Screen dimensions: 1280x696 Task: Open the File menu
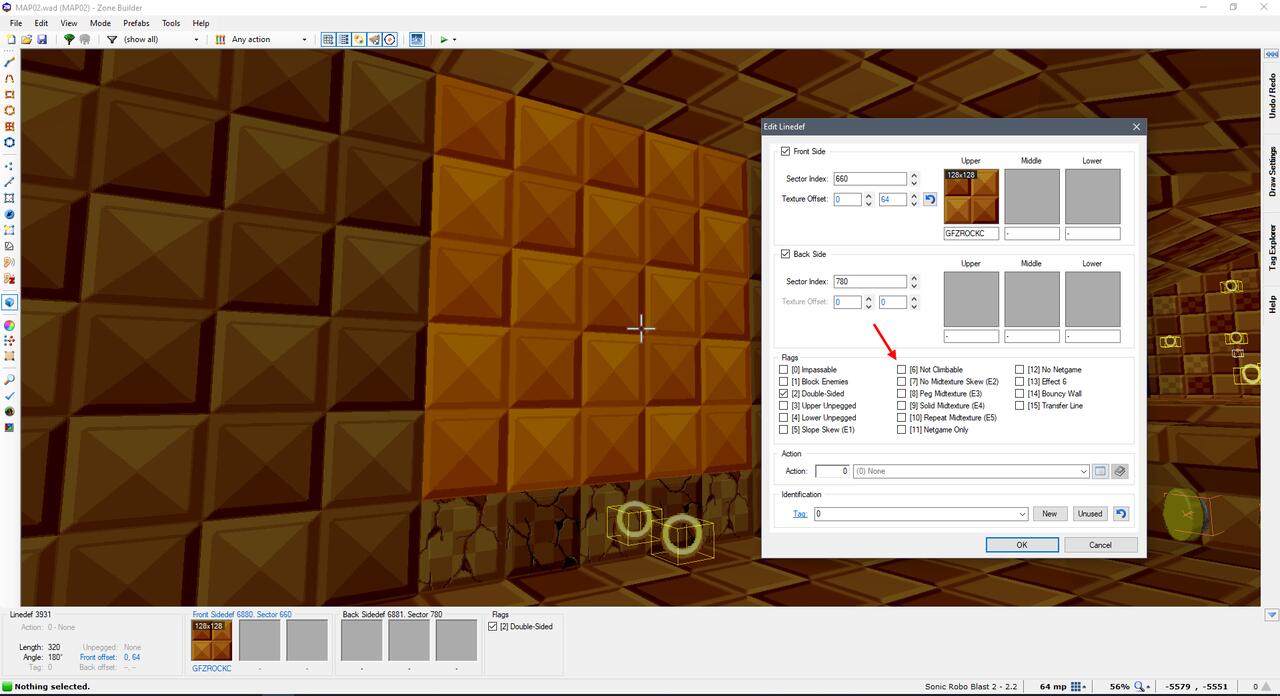(x=16, y=23)
